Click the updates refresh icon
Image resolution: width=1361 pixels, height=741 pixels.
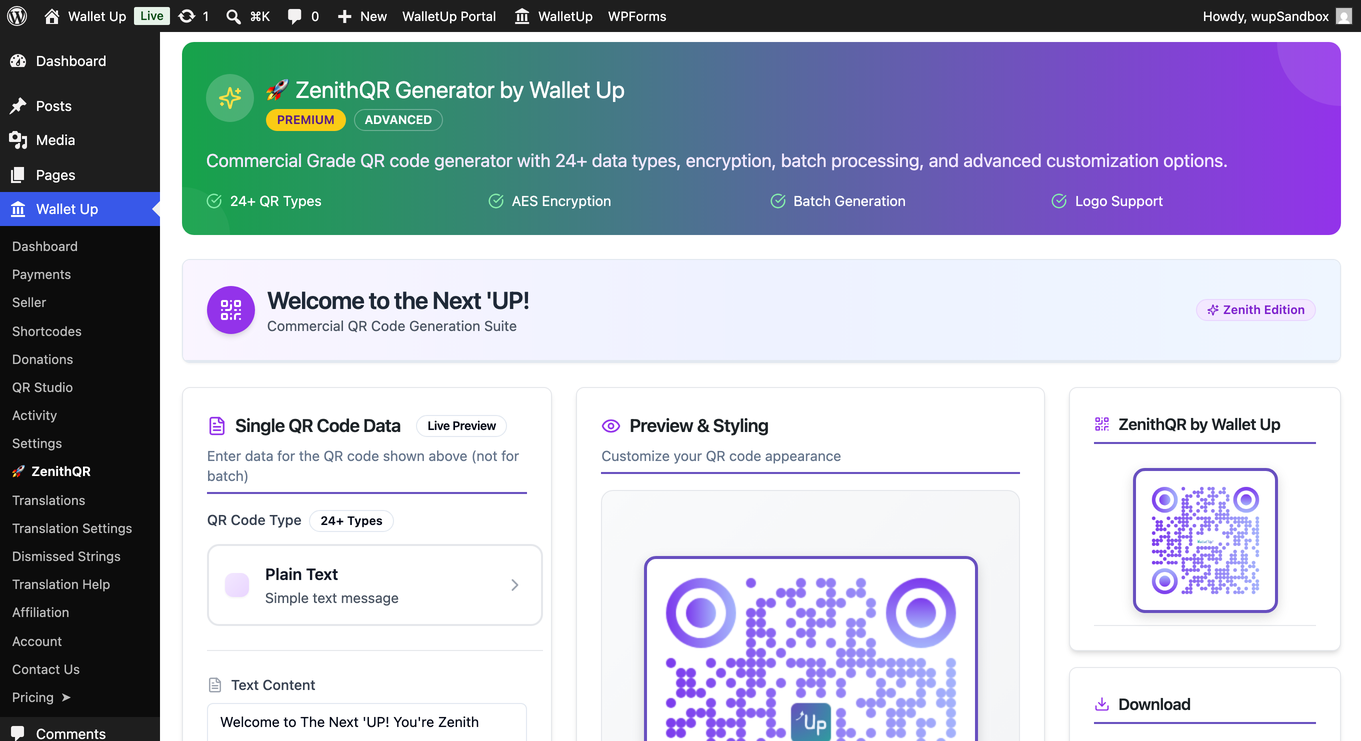(187, 16)
